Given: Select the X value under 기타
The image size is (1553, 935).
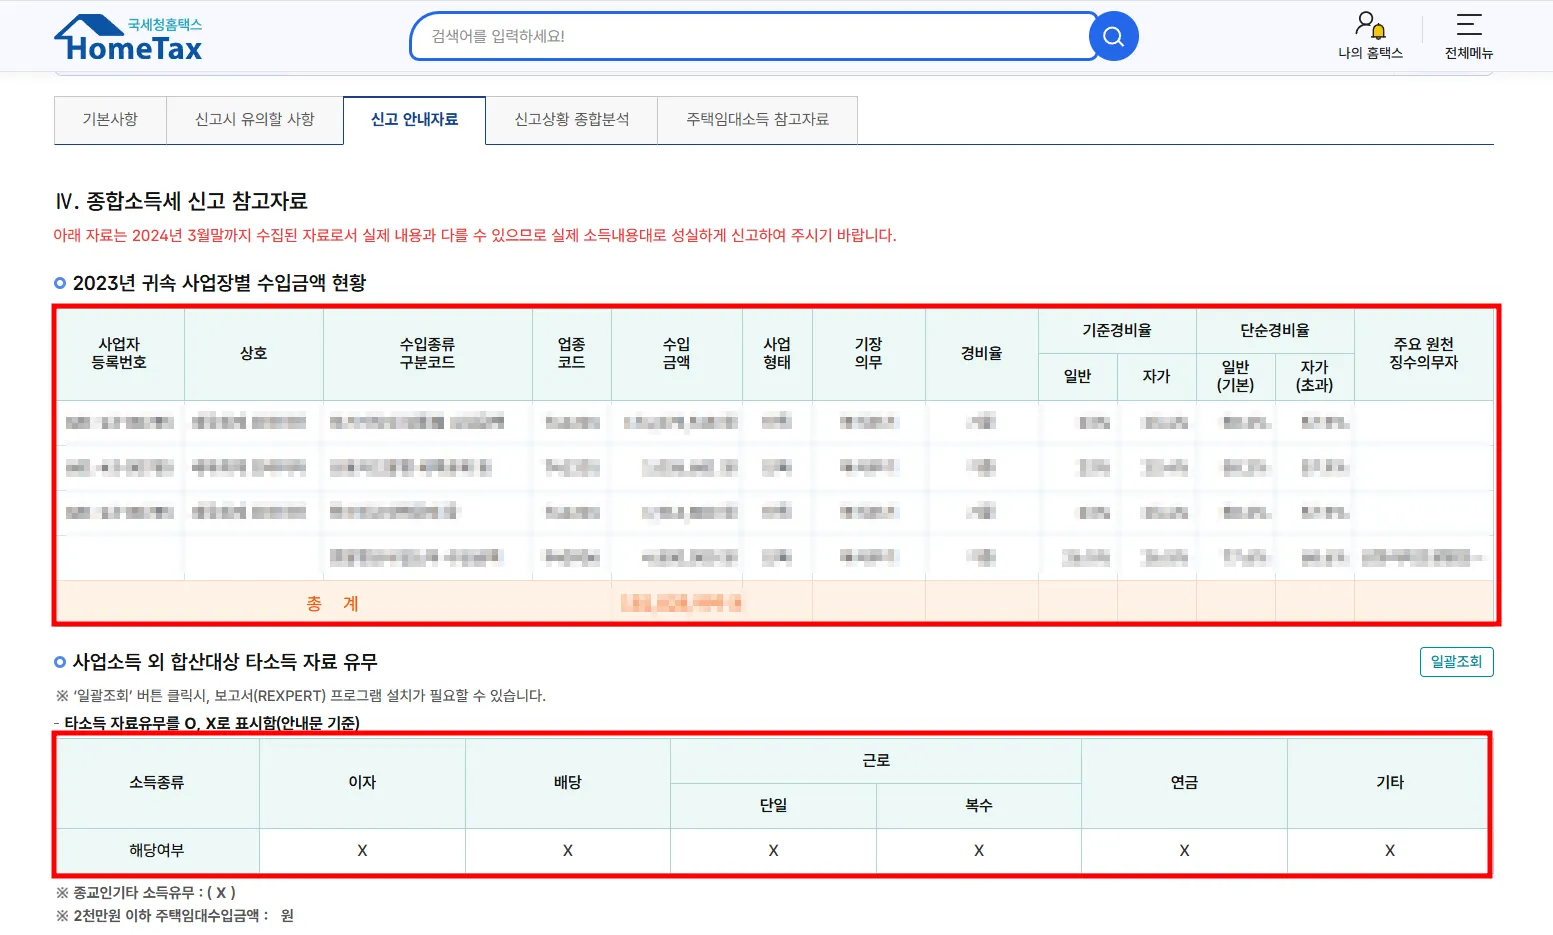Looking at the screenshot, I should (x=1390, y=851).
